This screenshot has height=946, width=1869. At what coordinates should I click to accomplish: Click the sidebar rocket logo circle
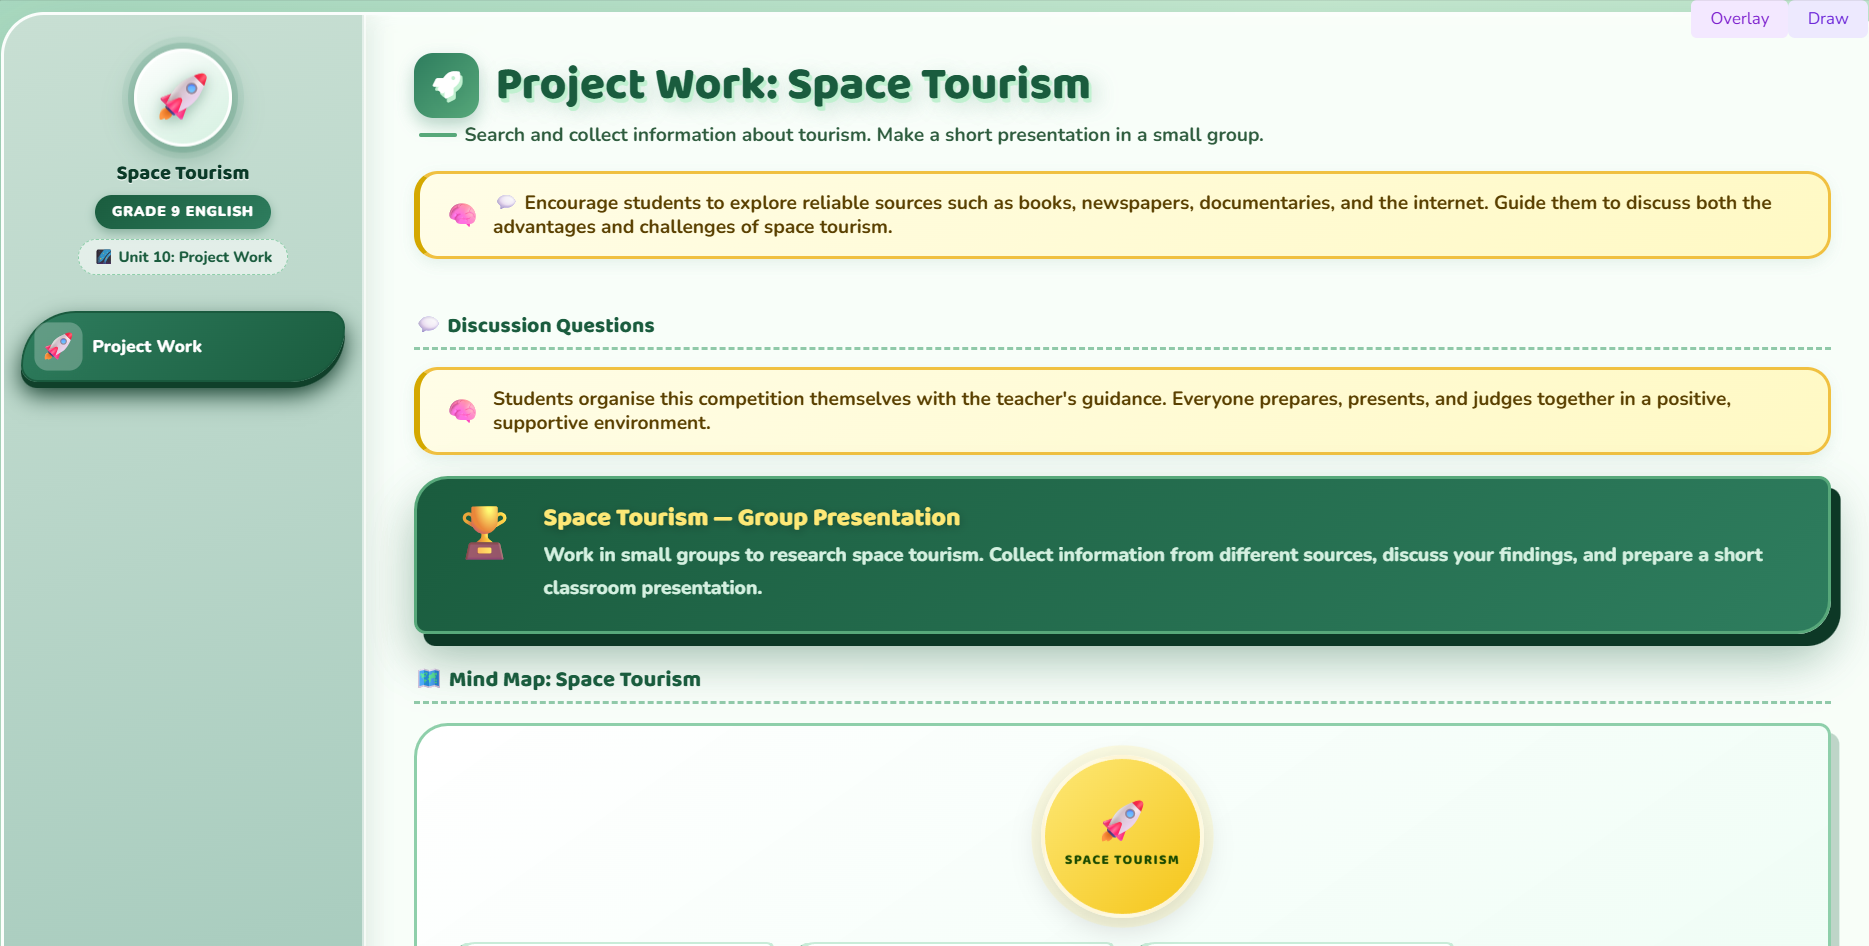point(183,98)
